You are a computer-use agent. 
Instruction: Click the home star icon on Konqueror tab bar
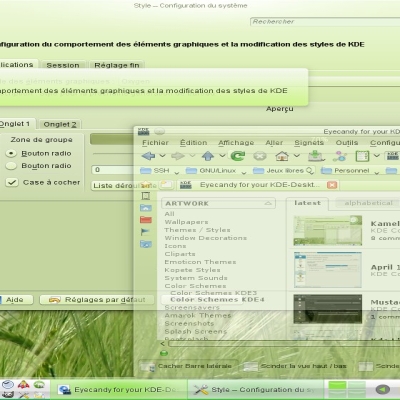point(146,184)
